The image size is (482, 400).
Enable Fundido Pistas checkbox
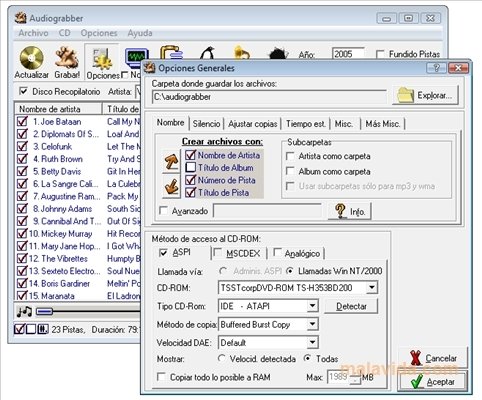pyautogui.click(x=380, y=54)
